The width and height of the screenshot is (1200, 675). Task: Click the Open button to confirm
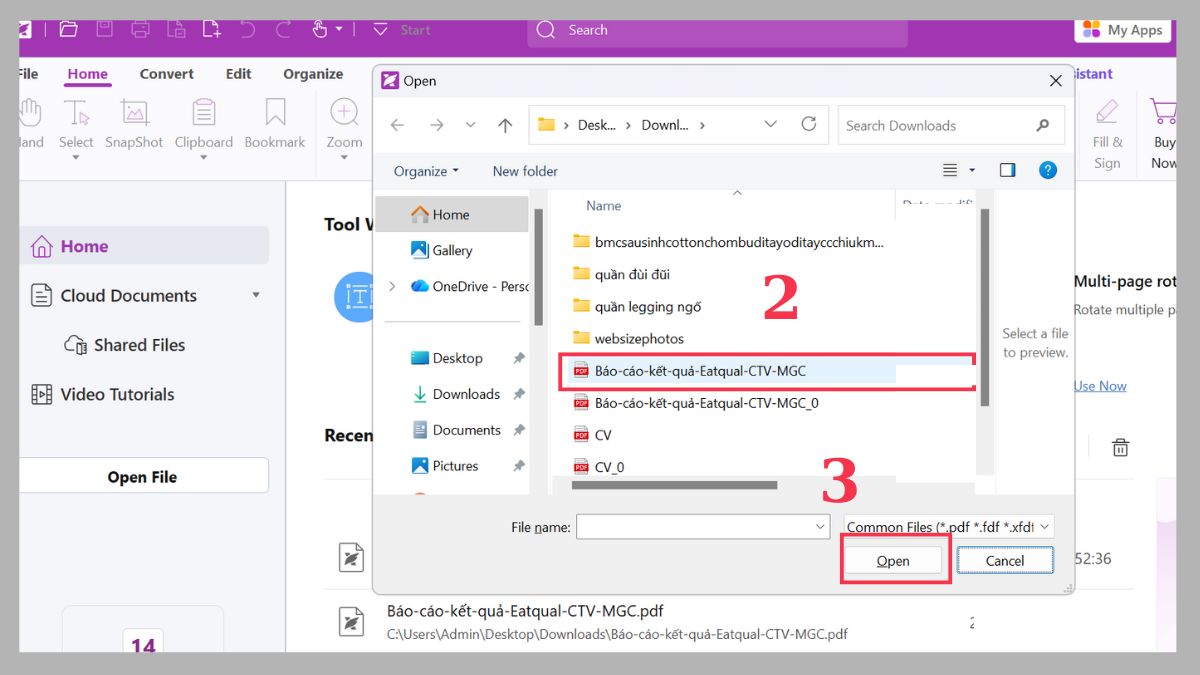click(893, 560)
